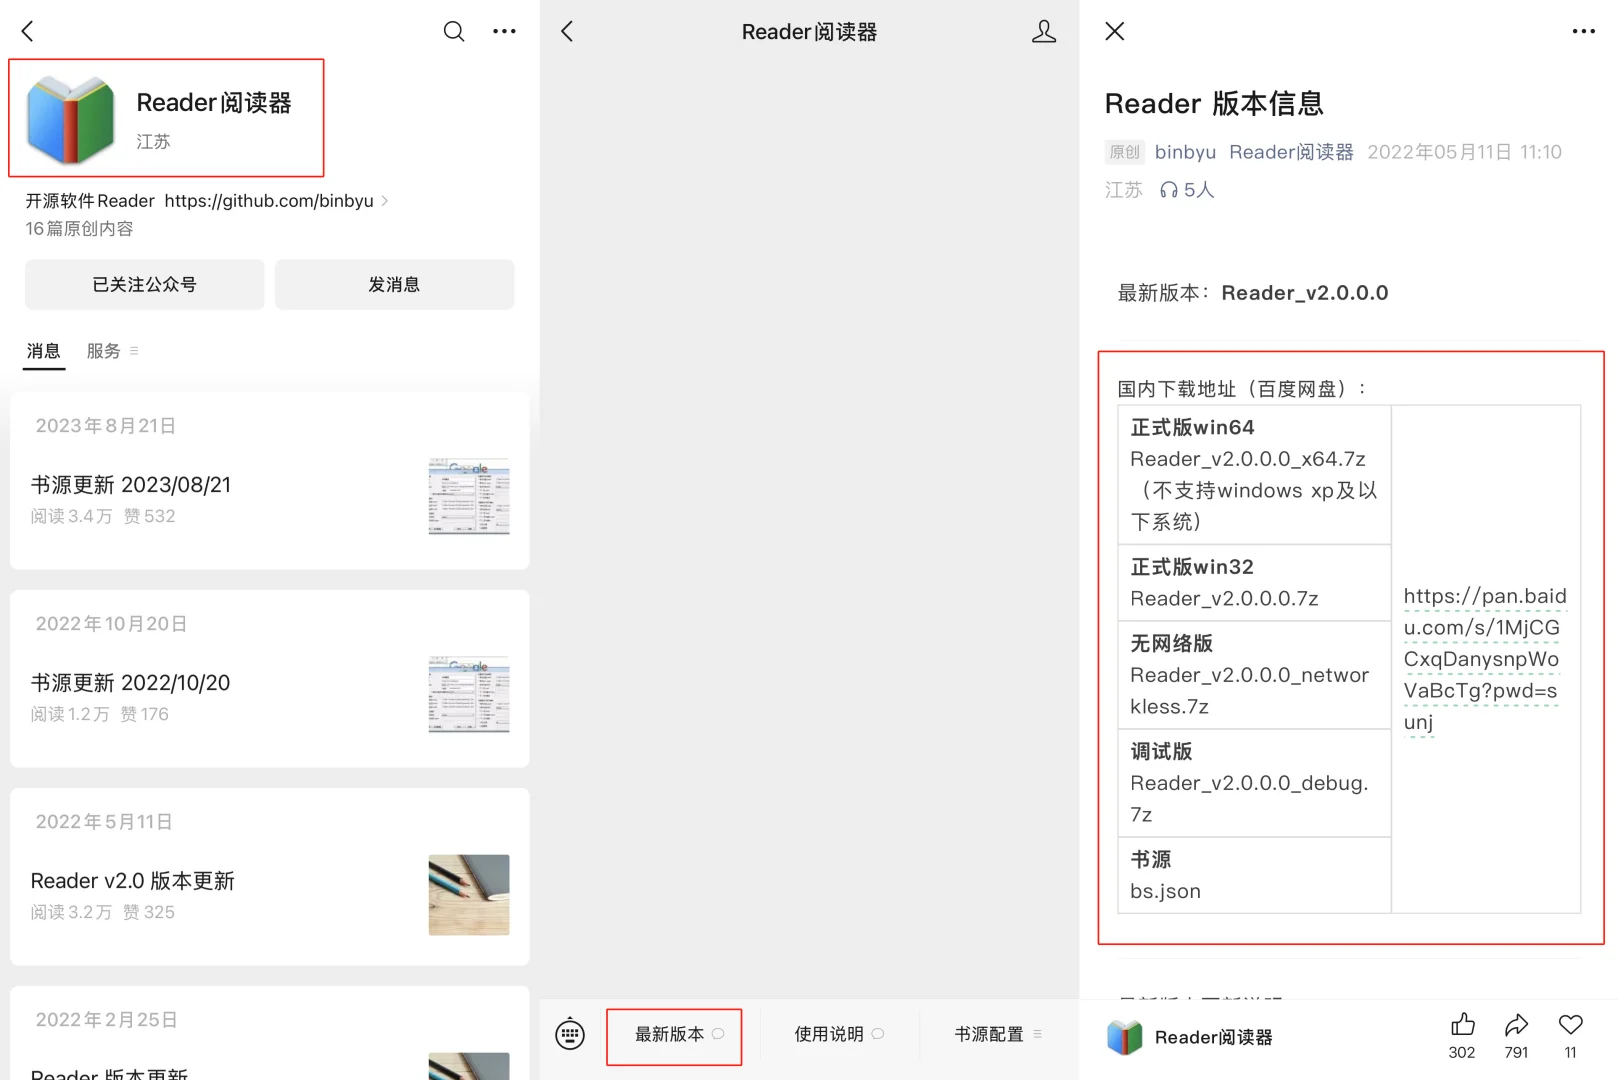Go back from the Reader阅读器 chat panel
Screen dimensions: 1618x1080
click(x=568, y=31)
